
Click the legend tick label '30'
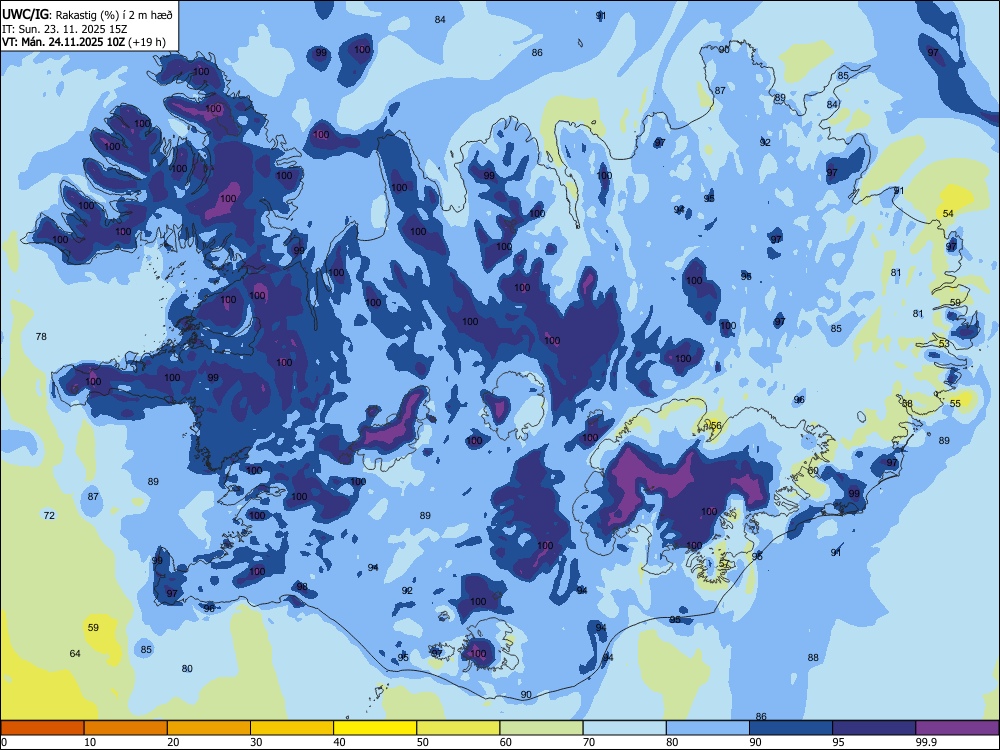pyautogui.click(x=256, y=742)
